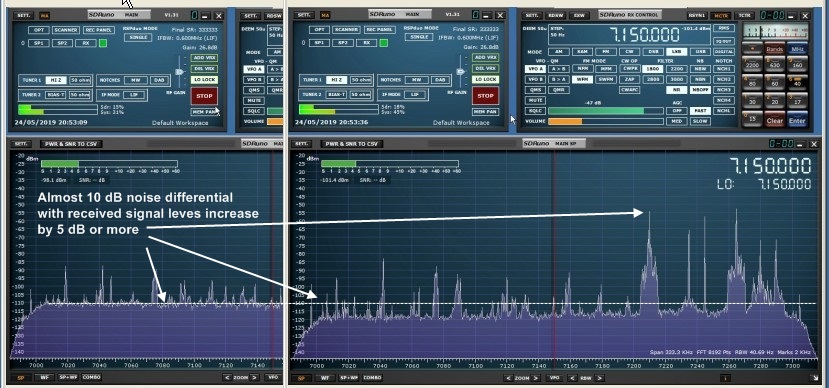Select LSB mode in RX Control

pos(676,52)
